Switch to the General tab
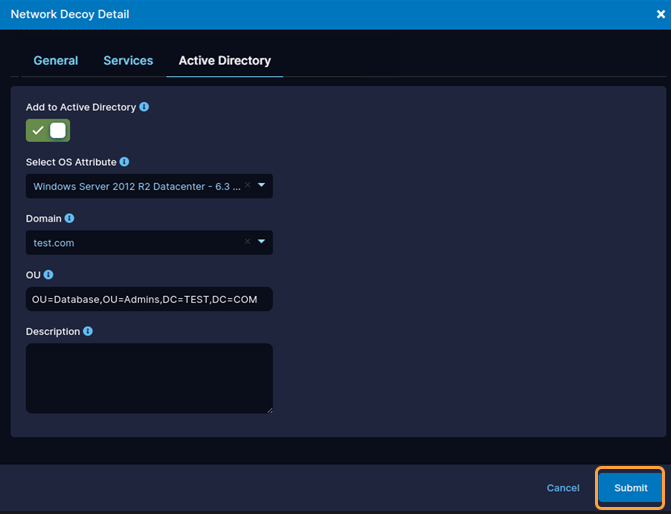 56,61
